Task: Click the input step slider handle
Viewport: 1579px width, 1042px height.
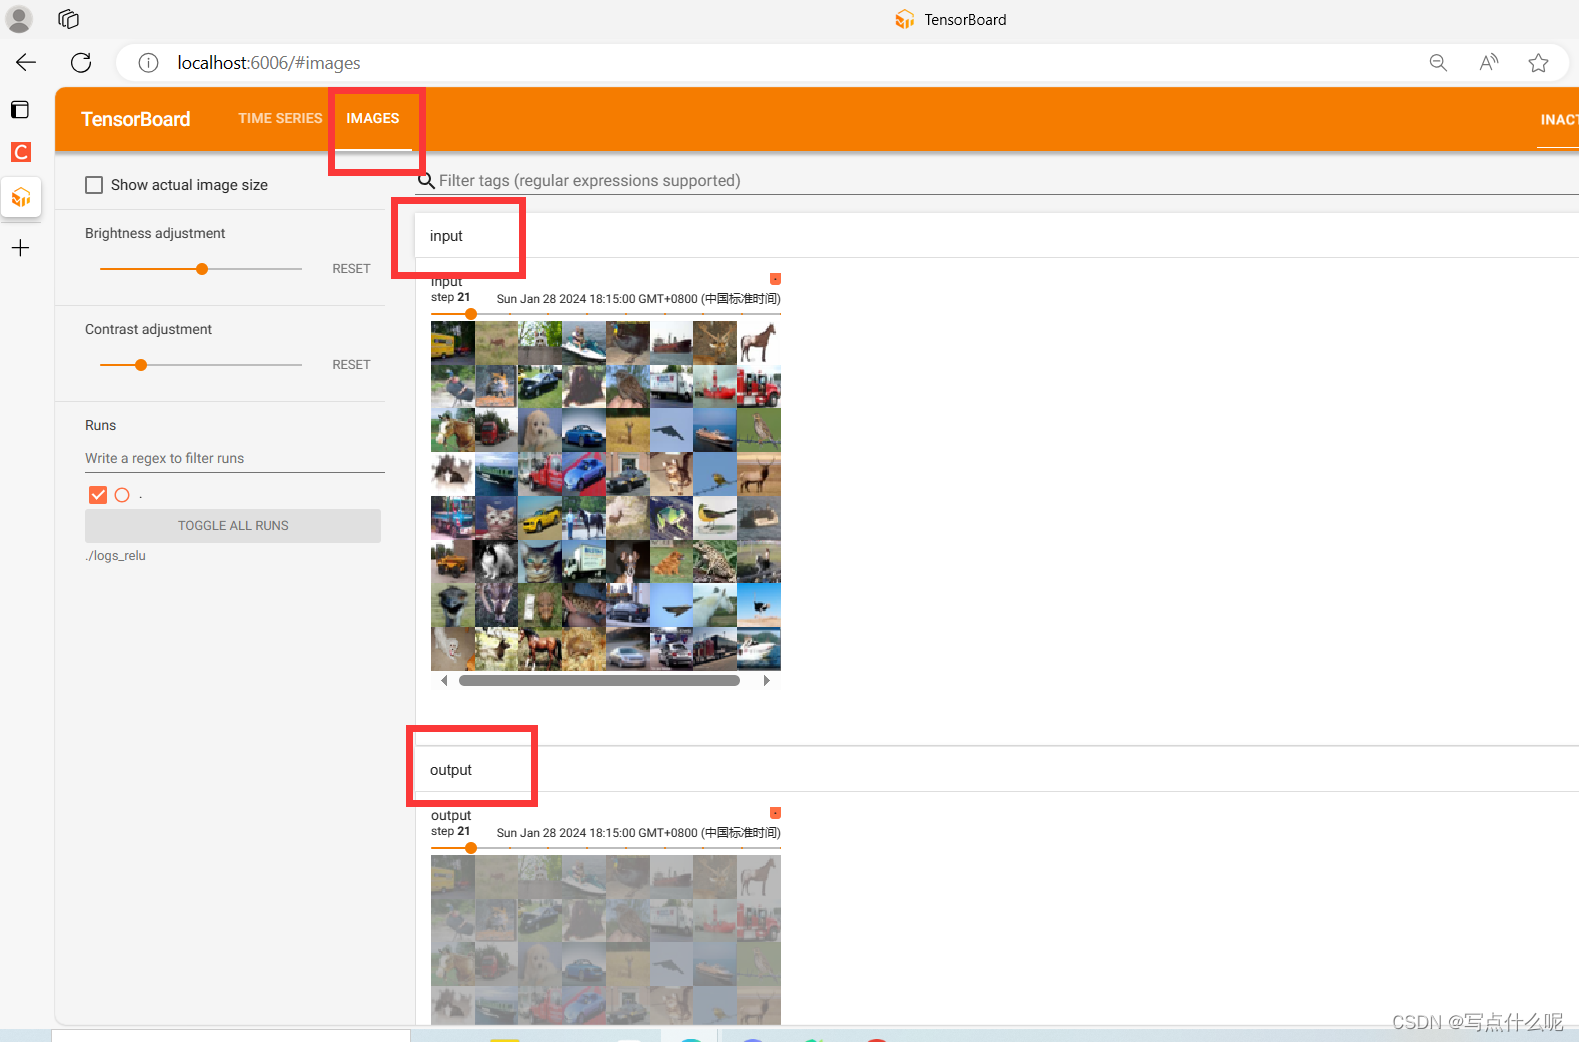Action: coord(471,314)
